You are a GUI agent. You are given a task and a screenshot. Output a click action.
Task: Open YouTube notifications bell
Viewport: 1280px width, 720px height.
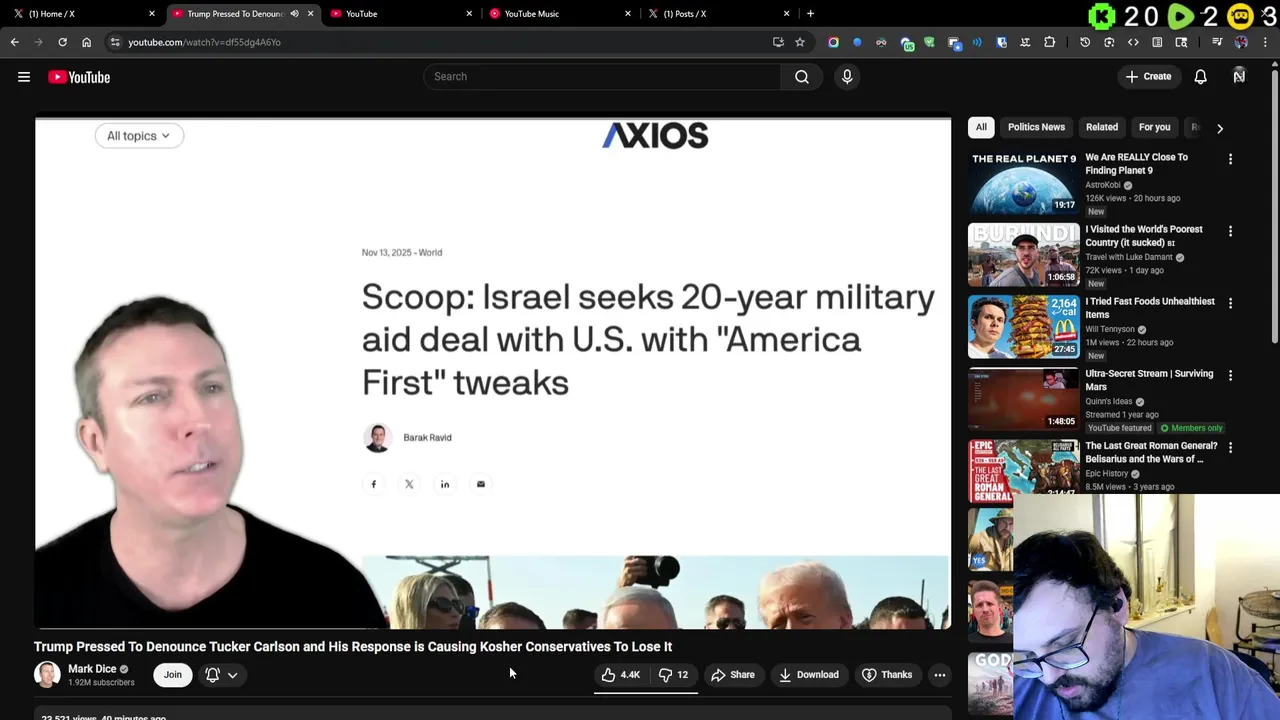pyautogui.click(x=1201, y=77)
